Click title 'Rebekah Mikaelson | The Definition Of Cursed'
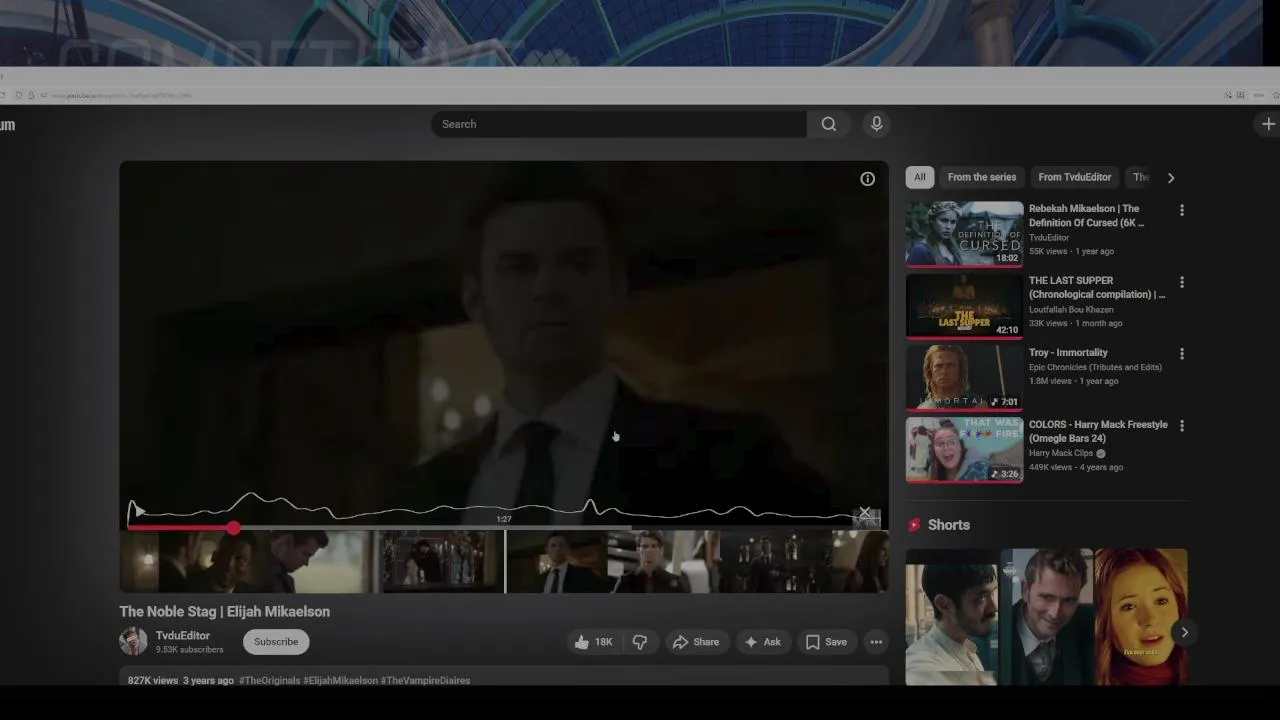Viewport: 1280px width, 720px height. click(x=1086, y=216)
